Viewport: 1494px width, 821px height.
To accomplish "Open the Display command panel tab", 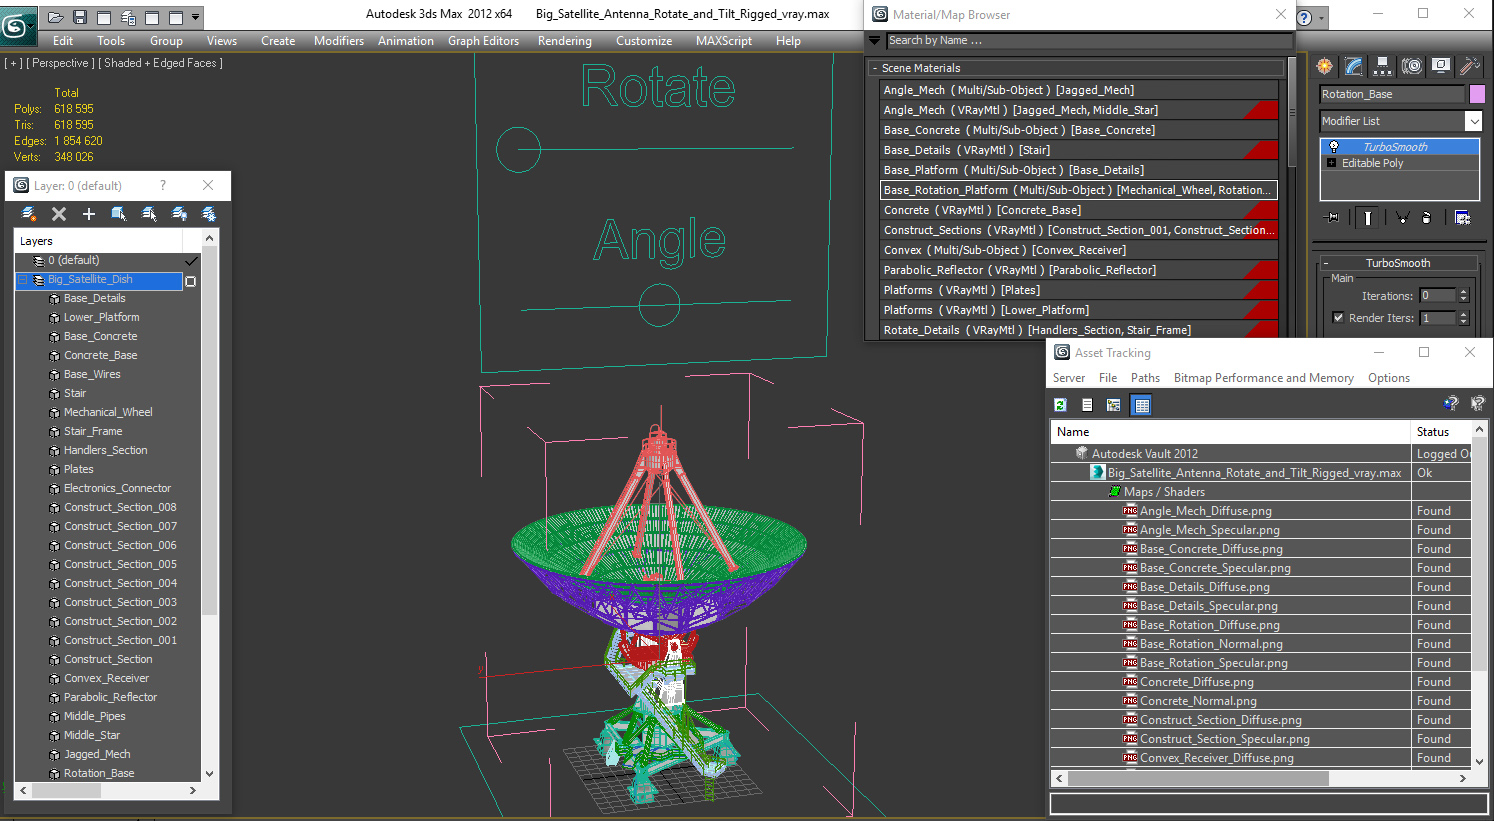I will click(x=1440, y=66).
